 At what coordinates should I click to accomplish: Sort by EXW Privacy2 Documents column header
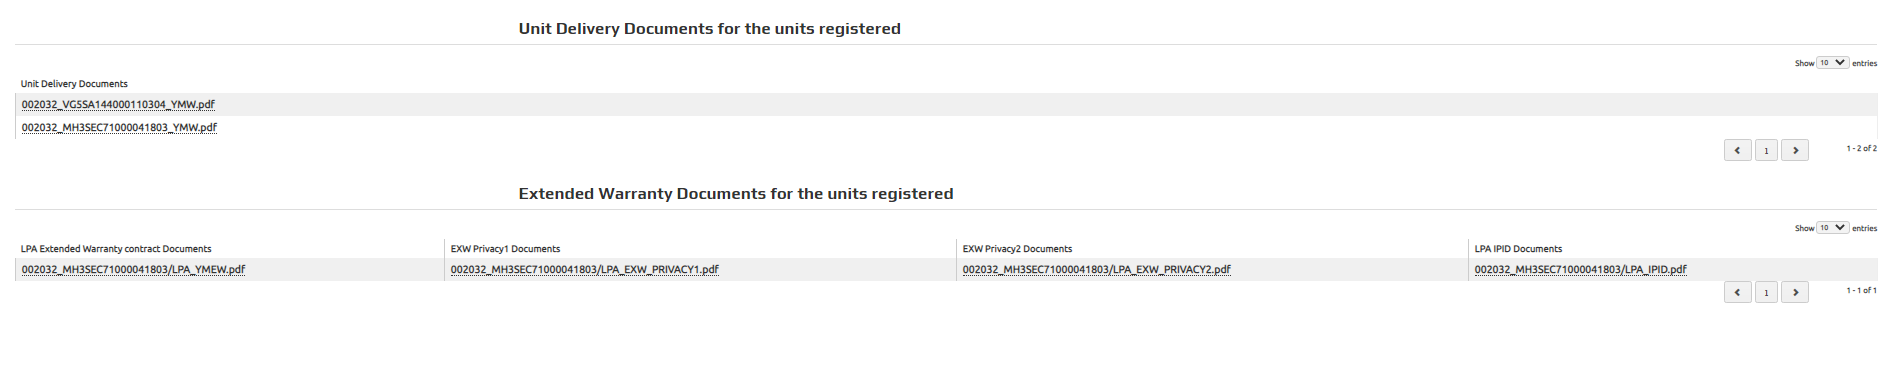(1017, 249)
